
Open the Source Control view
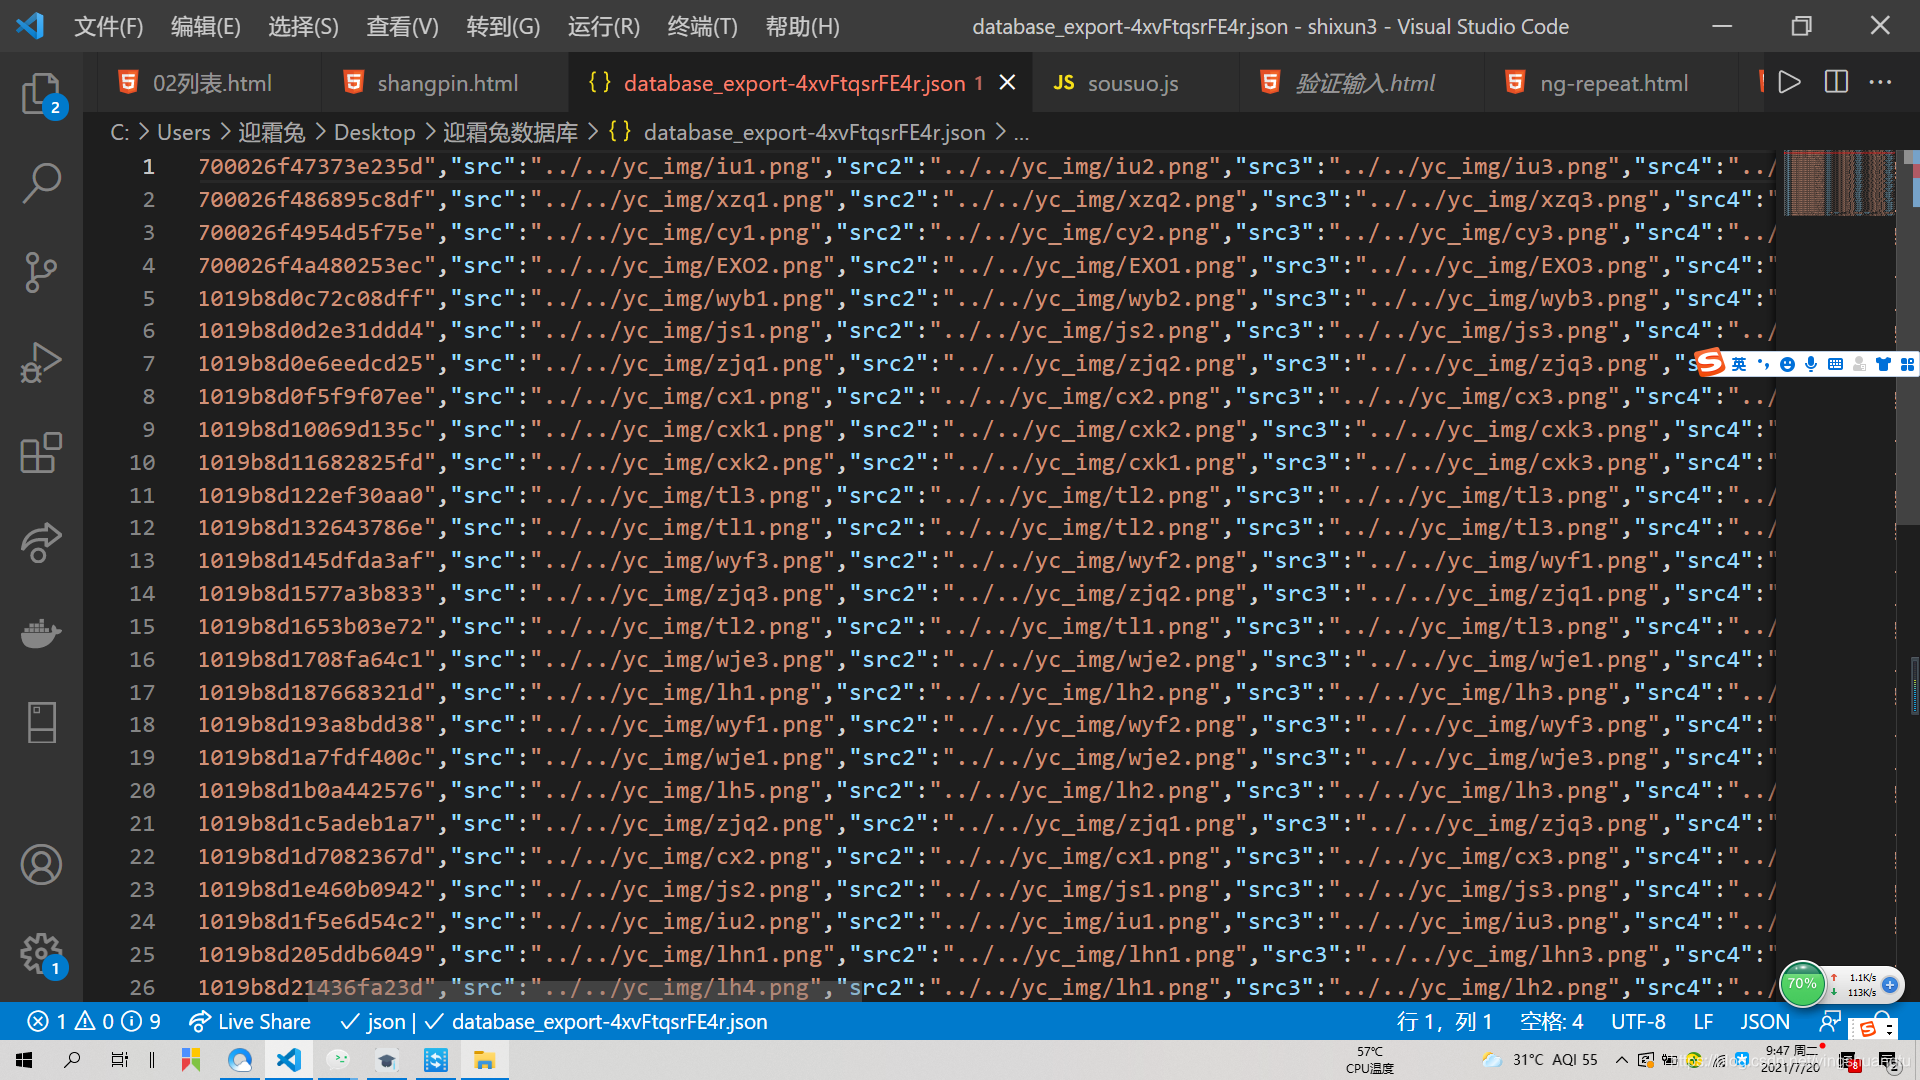41,272
